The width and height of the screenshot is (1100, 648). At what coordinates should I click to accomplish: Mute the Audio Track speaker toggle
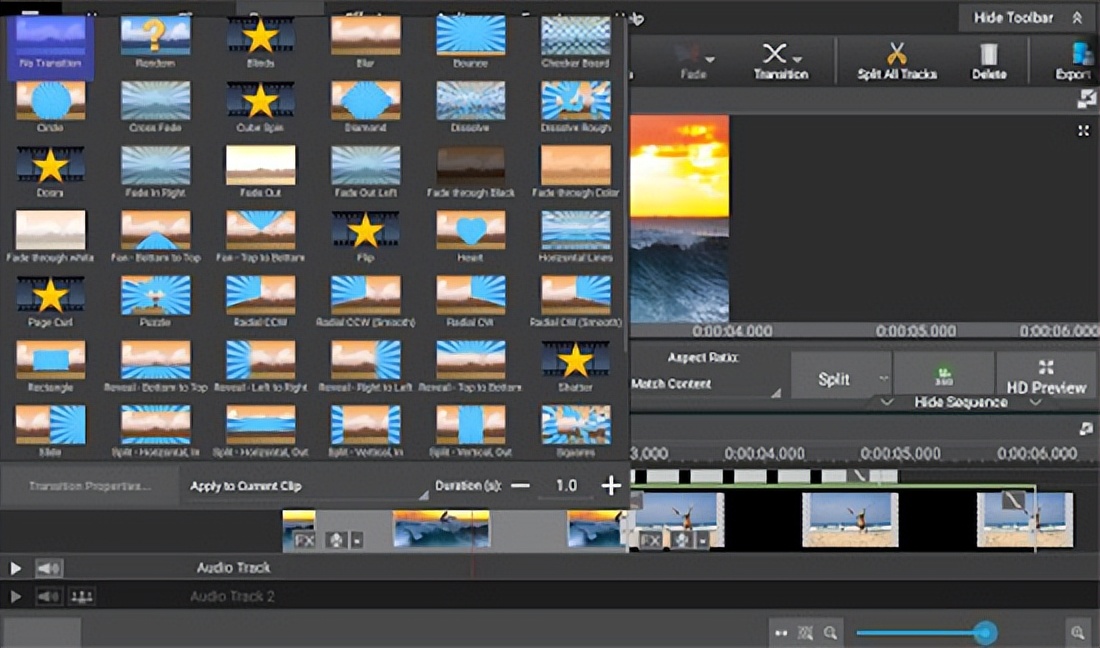pyautogui.click(x=48, y=568)
